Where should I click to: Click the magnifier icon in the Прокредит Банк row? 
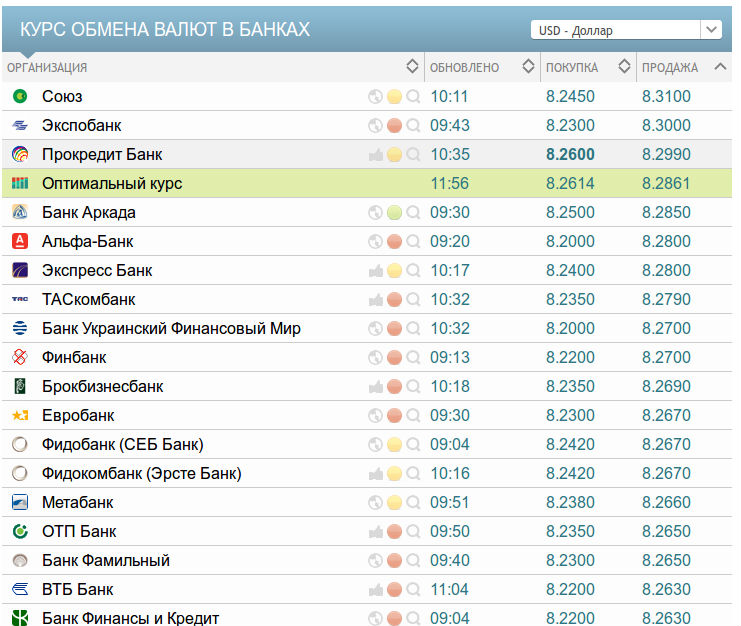(413, 154)
